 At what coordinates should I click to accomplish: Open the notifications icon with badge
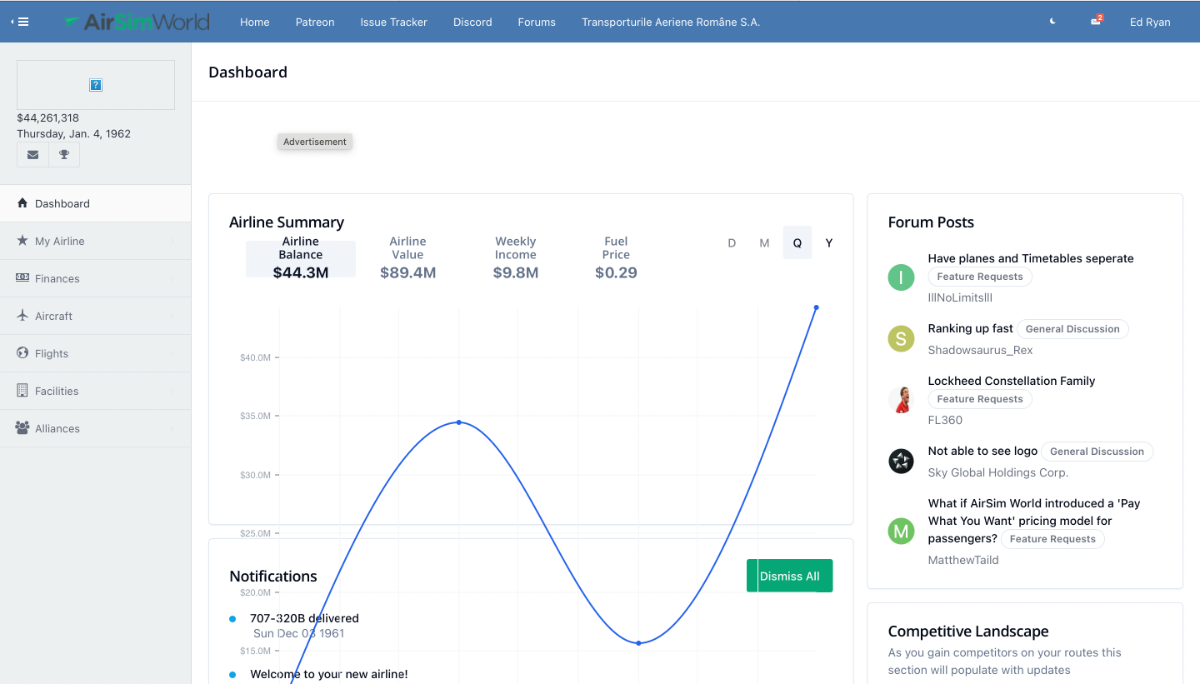(1096, 21)
